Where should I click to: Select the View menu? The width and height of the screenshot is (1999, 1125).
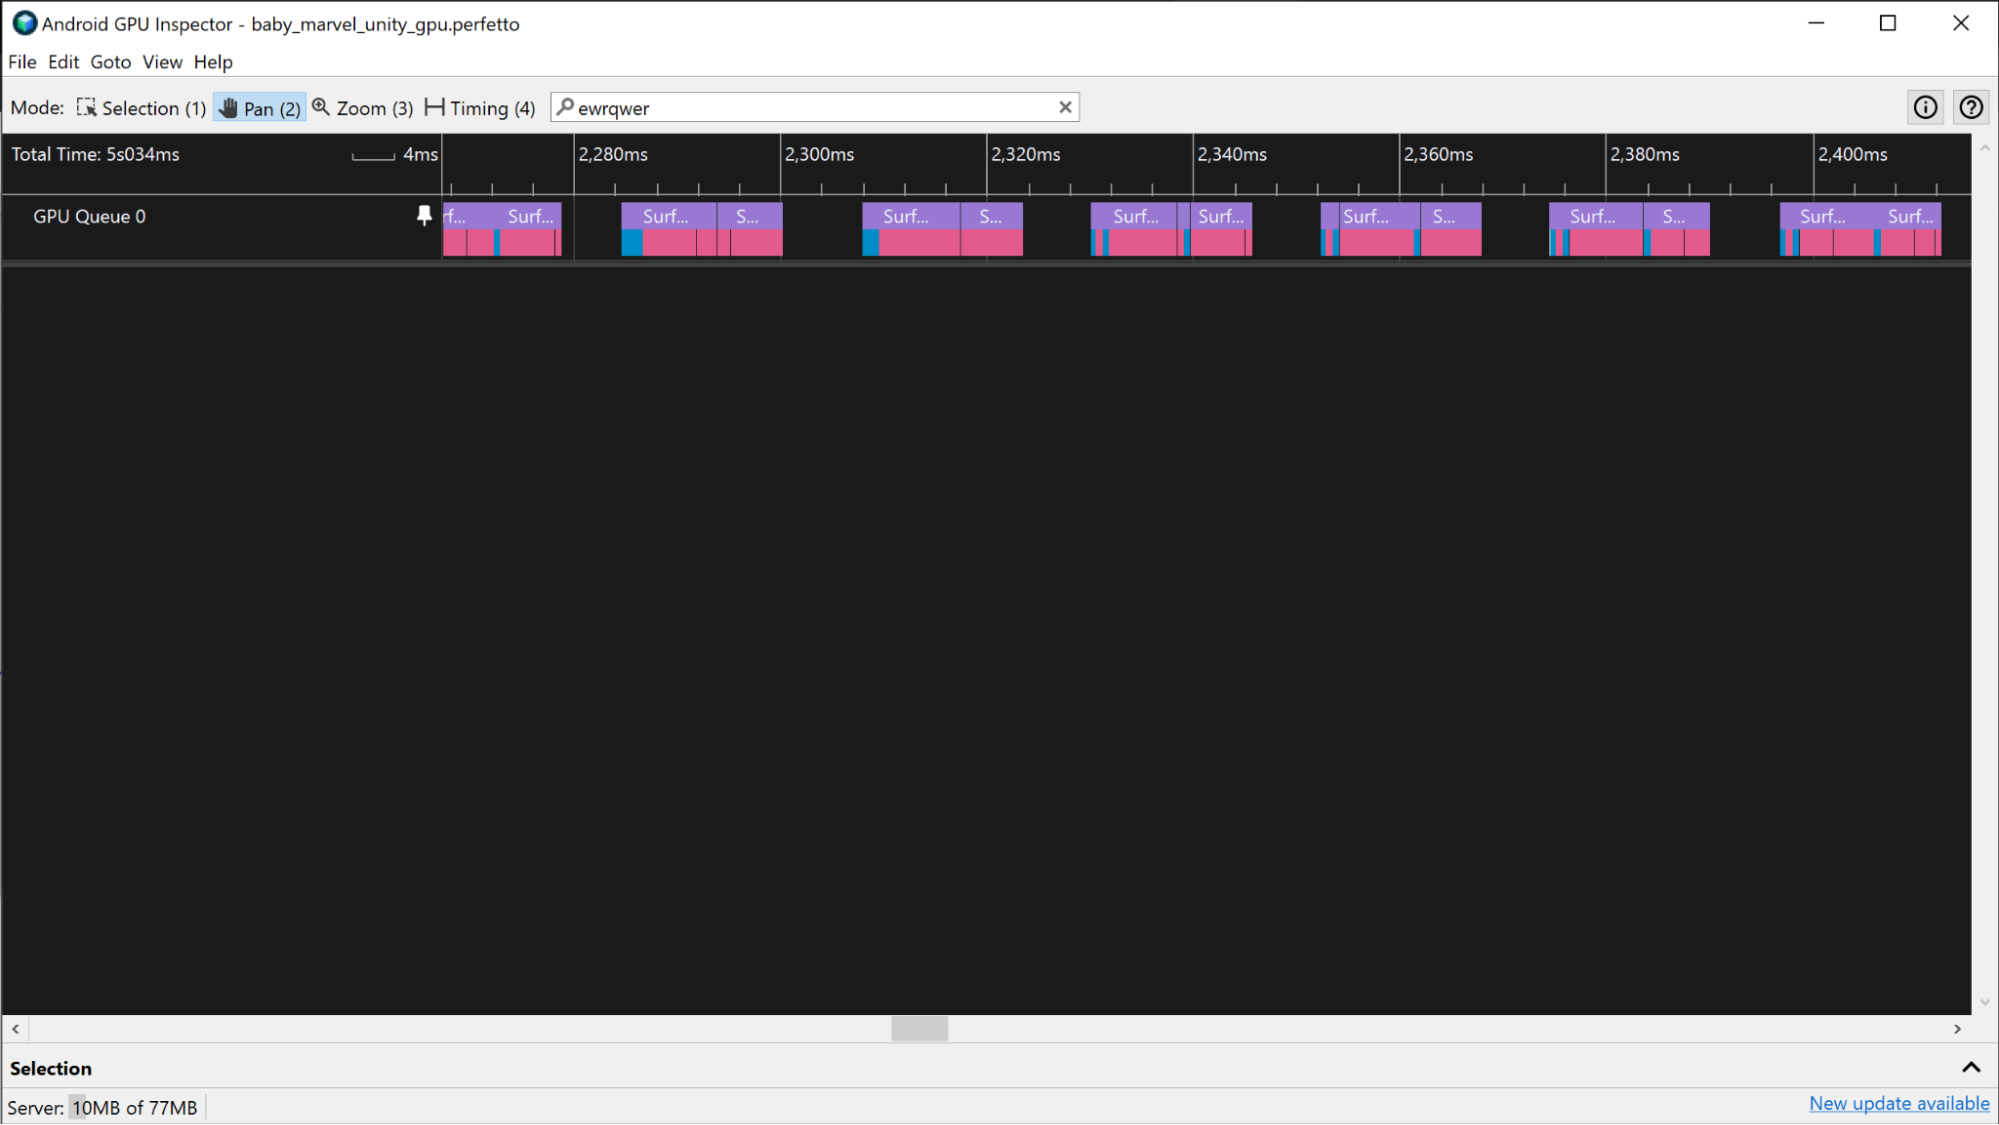[162, 62]
